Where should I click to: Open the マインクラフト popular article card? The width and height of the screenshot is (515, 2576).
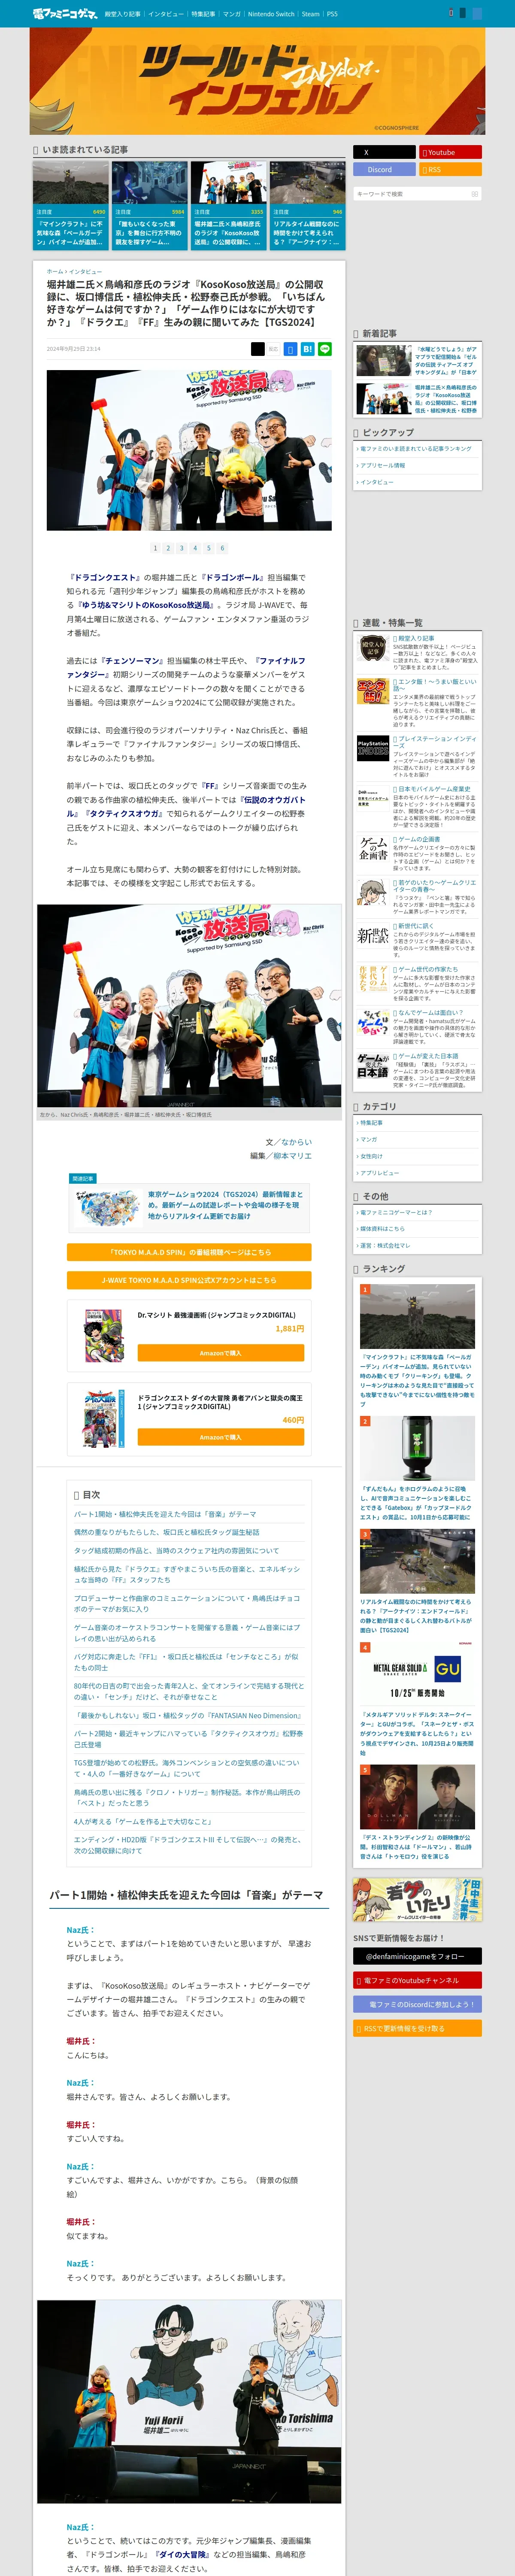point(71,206)
